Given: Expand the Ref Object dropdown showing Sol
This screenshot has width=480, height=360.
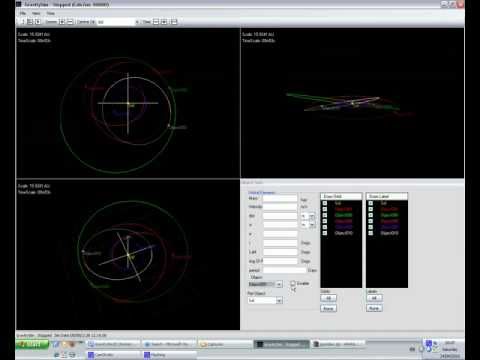Looking at the screenshot, I should 279,301.
